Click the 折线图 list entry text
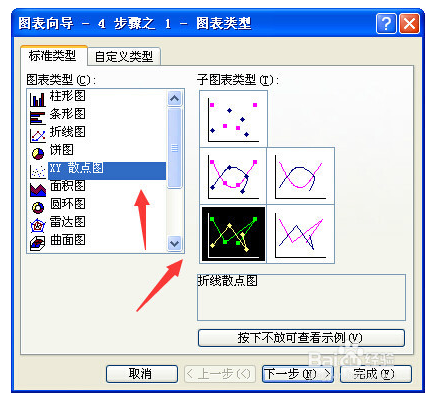Viewport: 438px width, 394px height. point(68,132)
